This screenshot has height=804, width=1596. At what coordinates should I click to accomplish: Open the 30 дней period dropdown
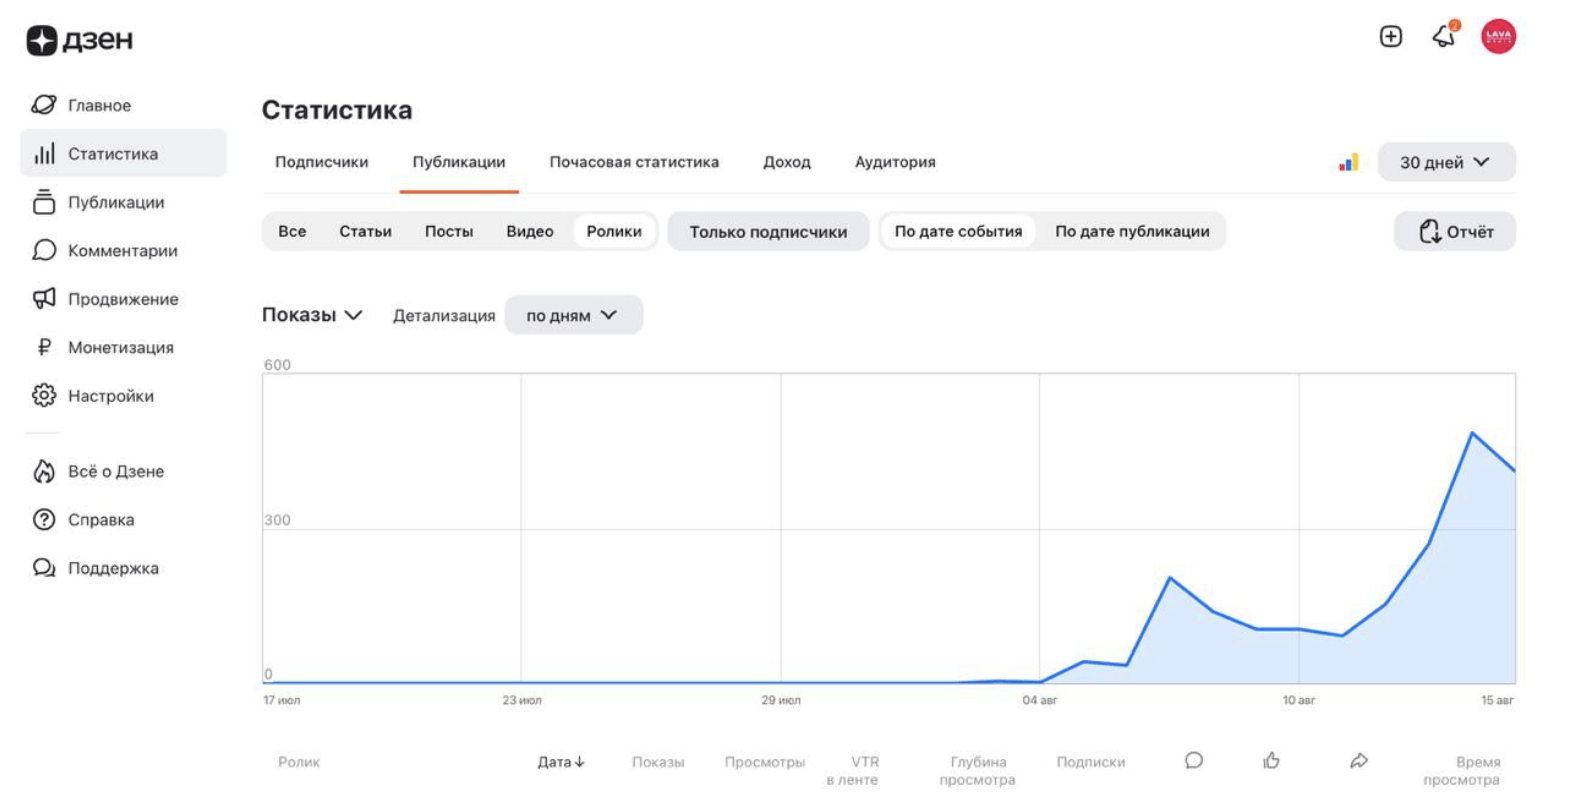pyautogui.click(x=1445, y=162)
